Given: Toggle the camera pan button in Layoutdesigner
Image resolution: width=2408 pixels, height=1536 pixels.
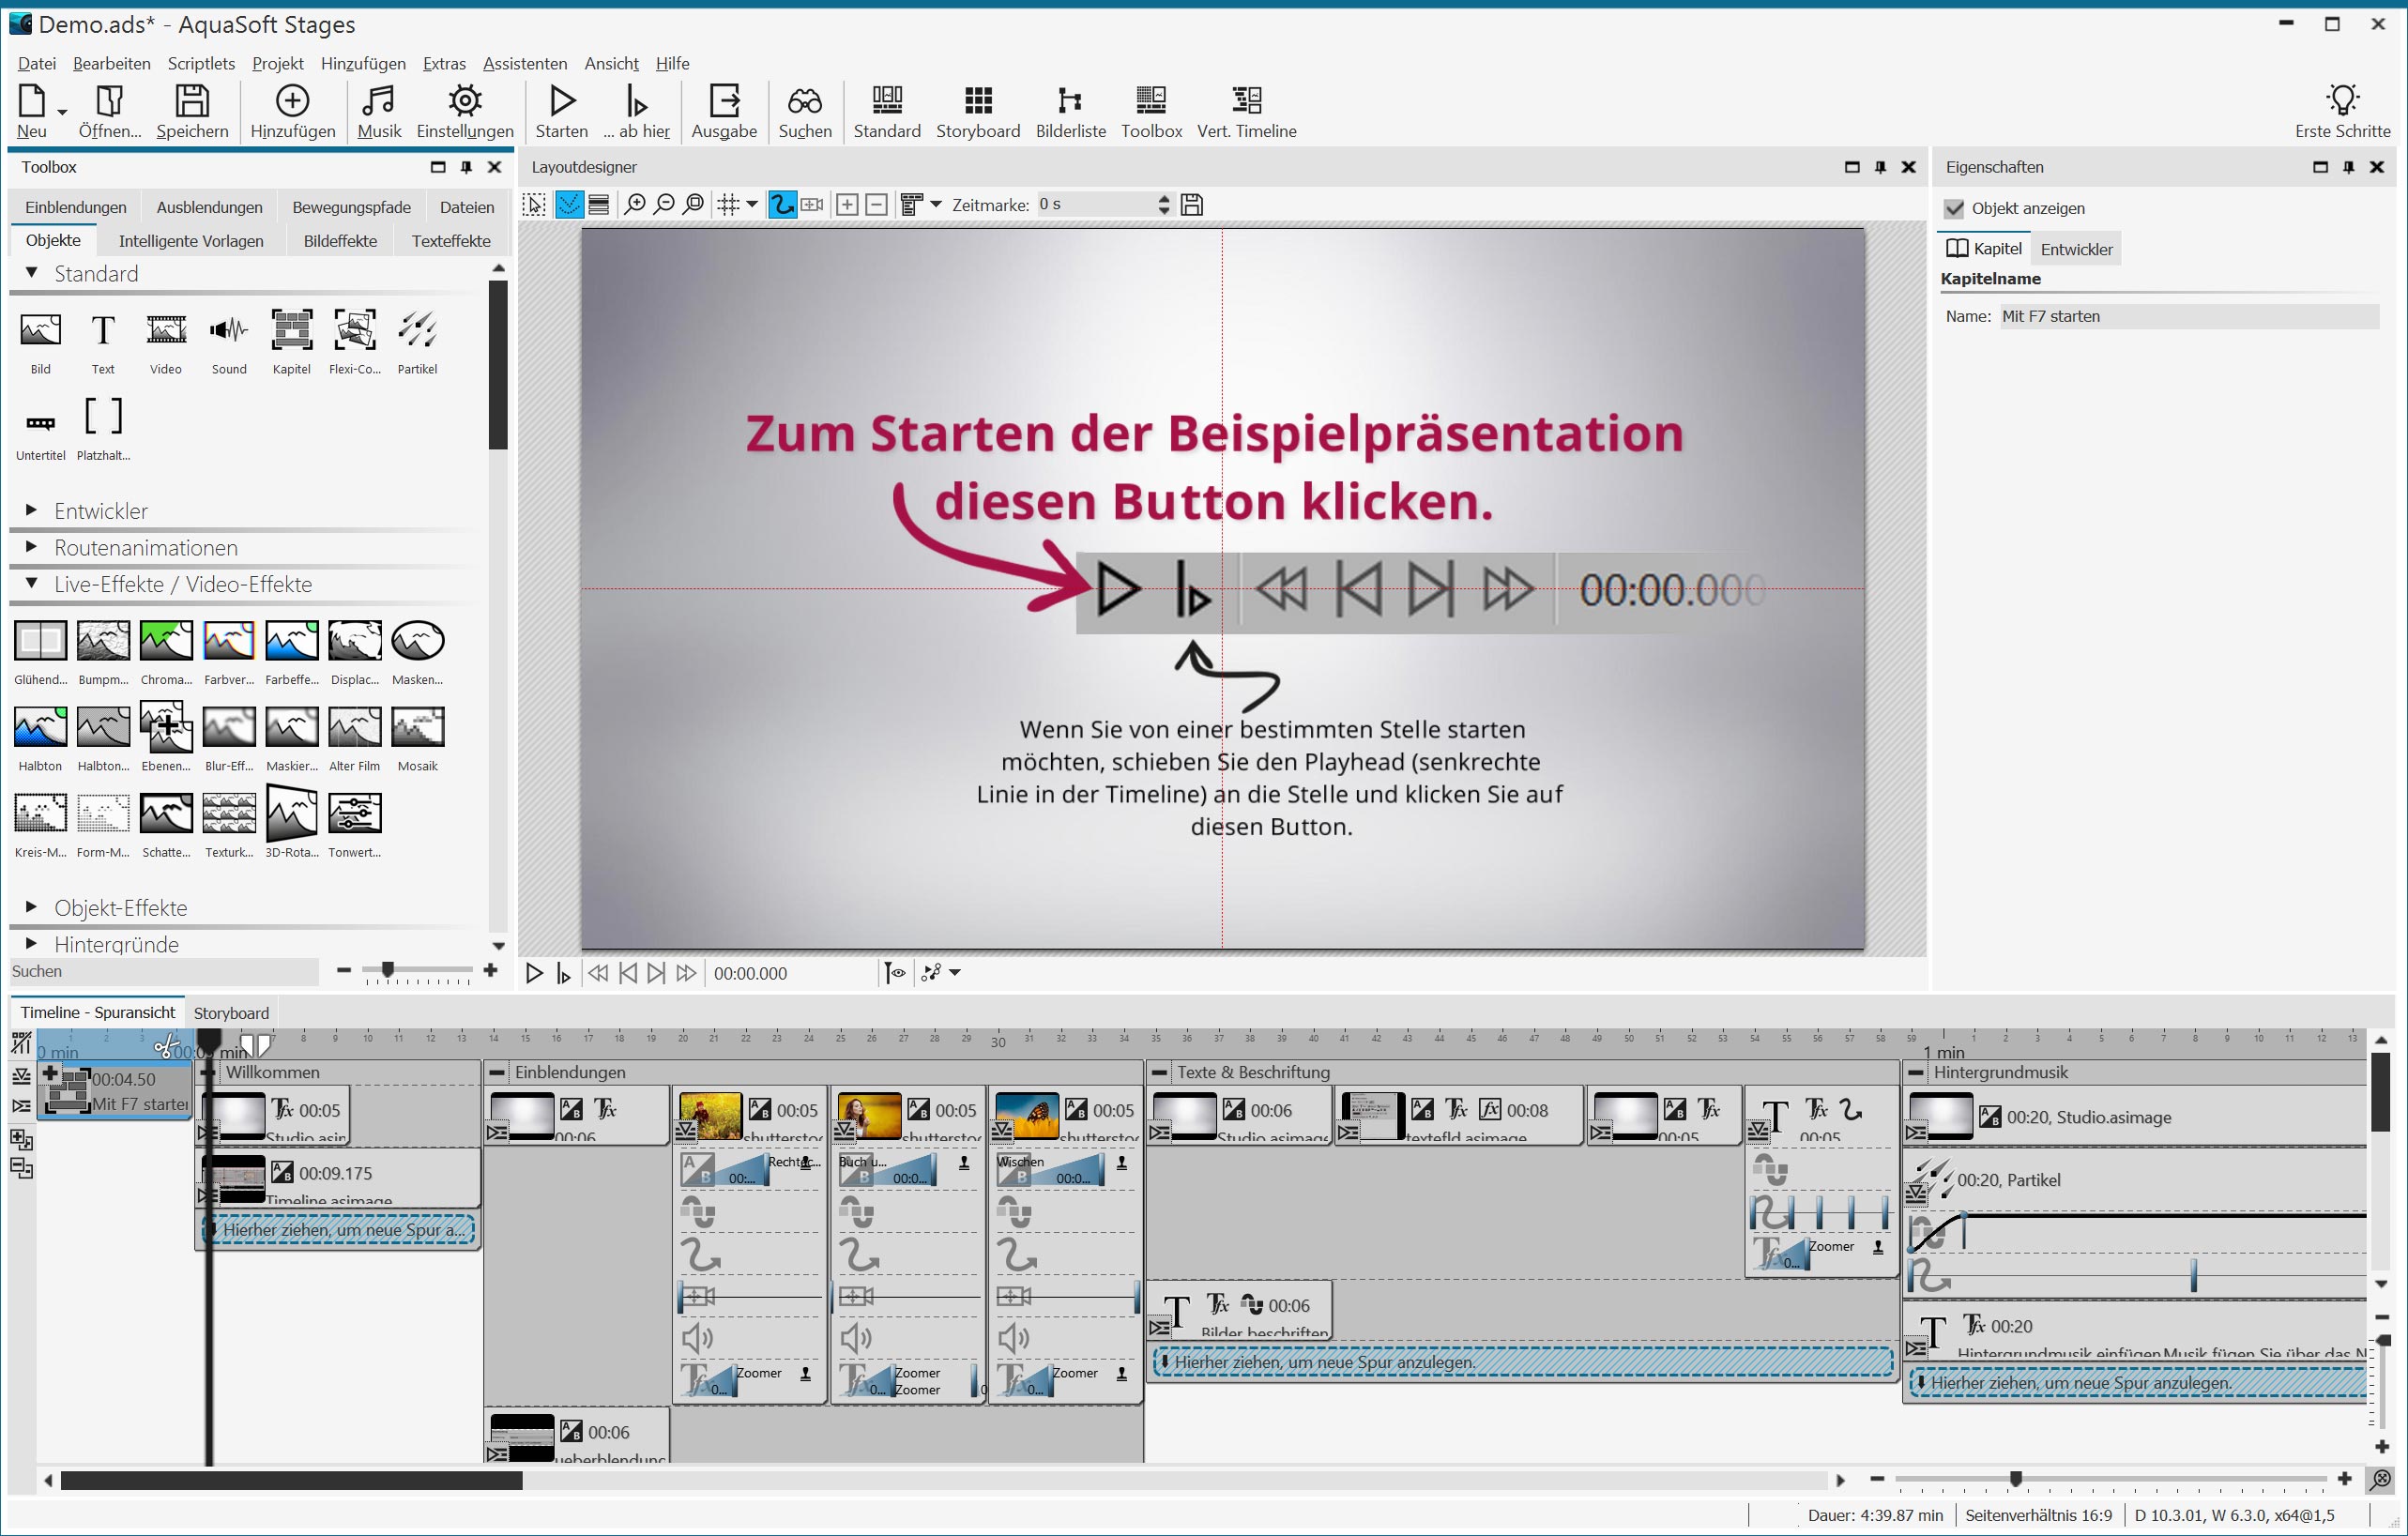Looking at the screenshot, I should [813, 205].
